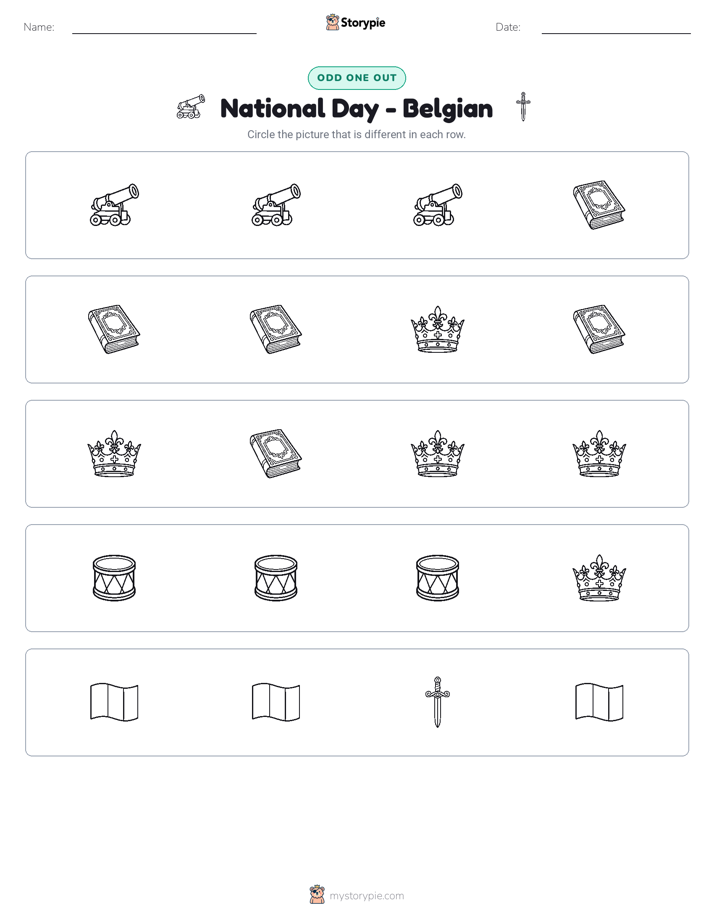The height and width of the screenshot is (924, 714).
Task: Circle the sword in the flag row
Action: pyautogui.click(x=437, y=702)
